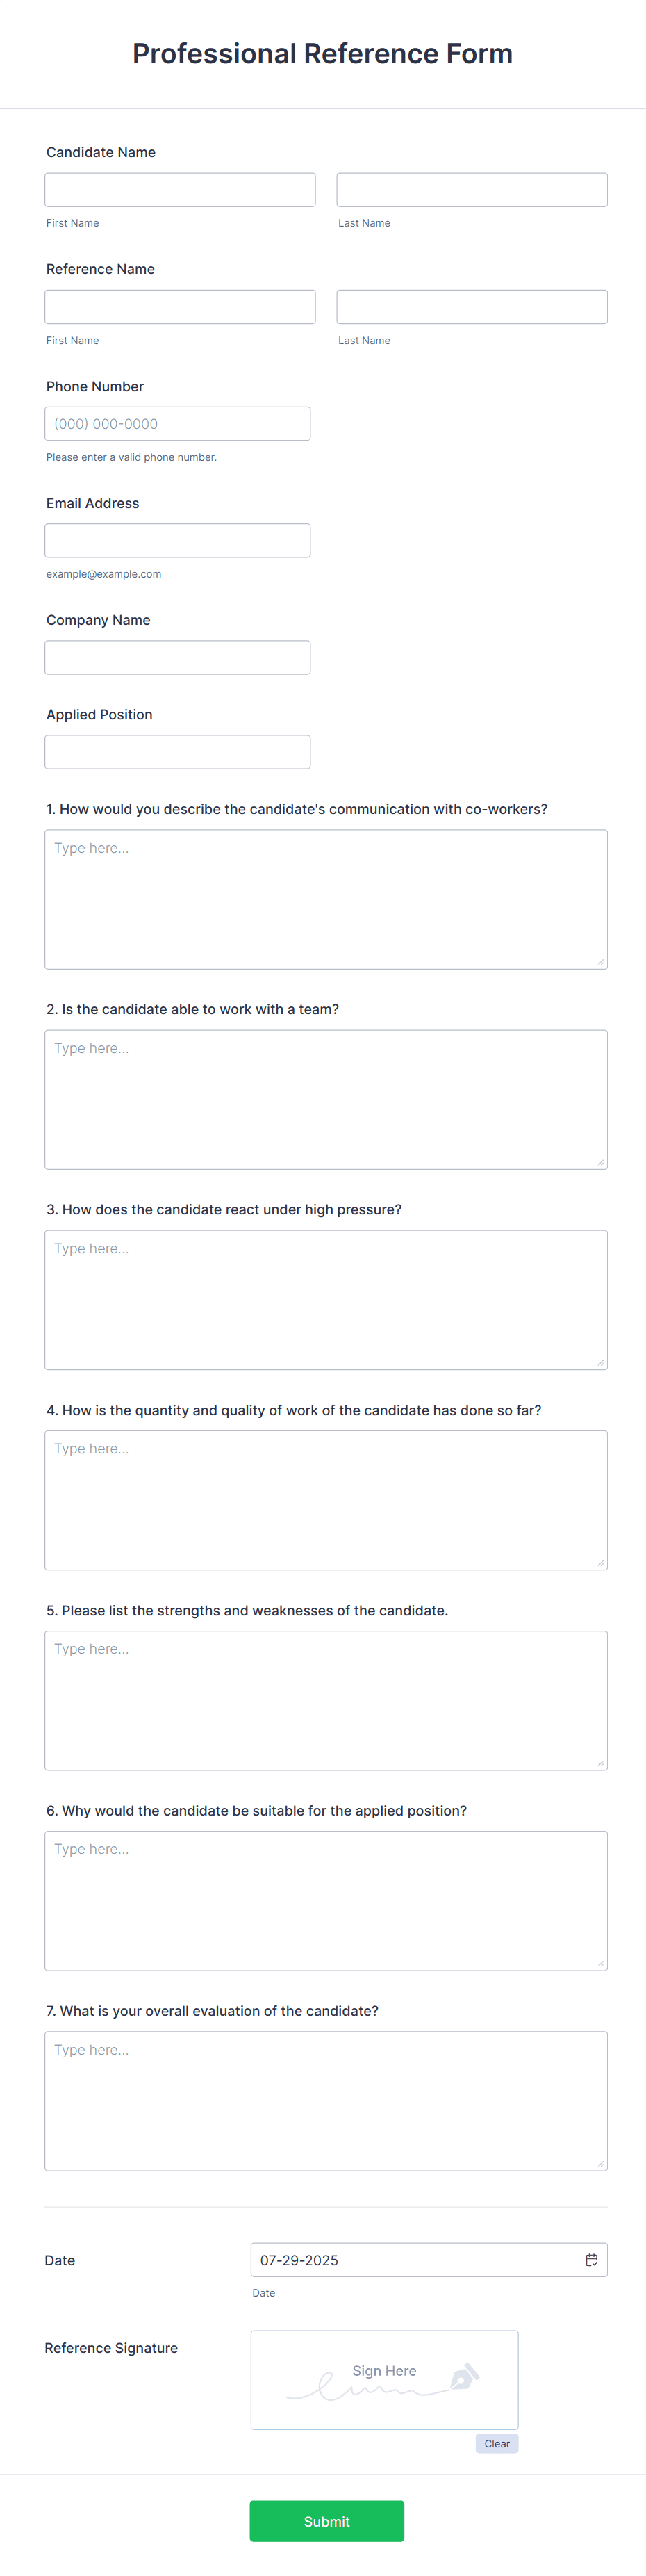Click the Reference First Name field

(180, 306)
